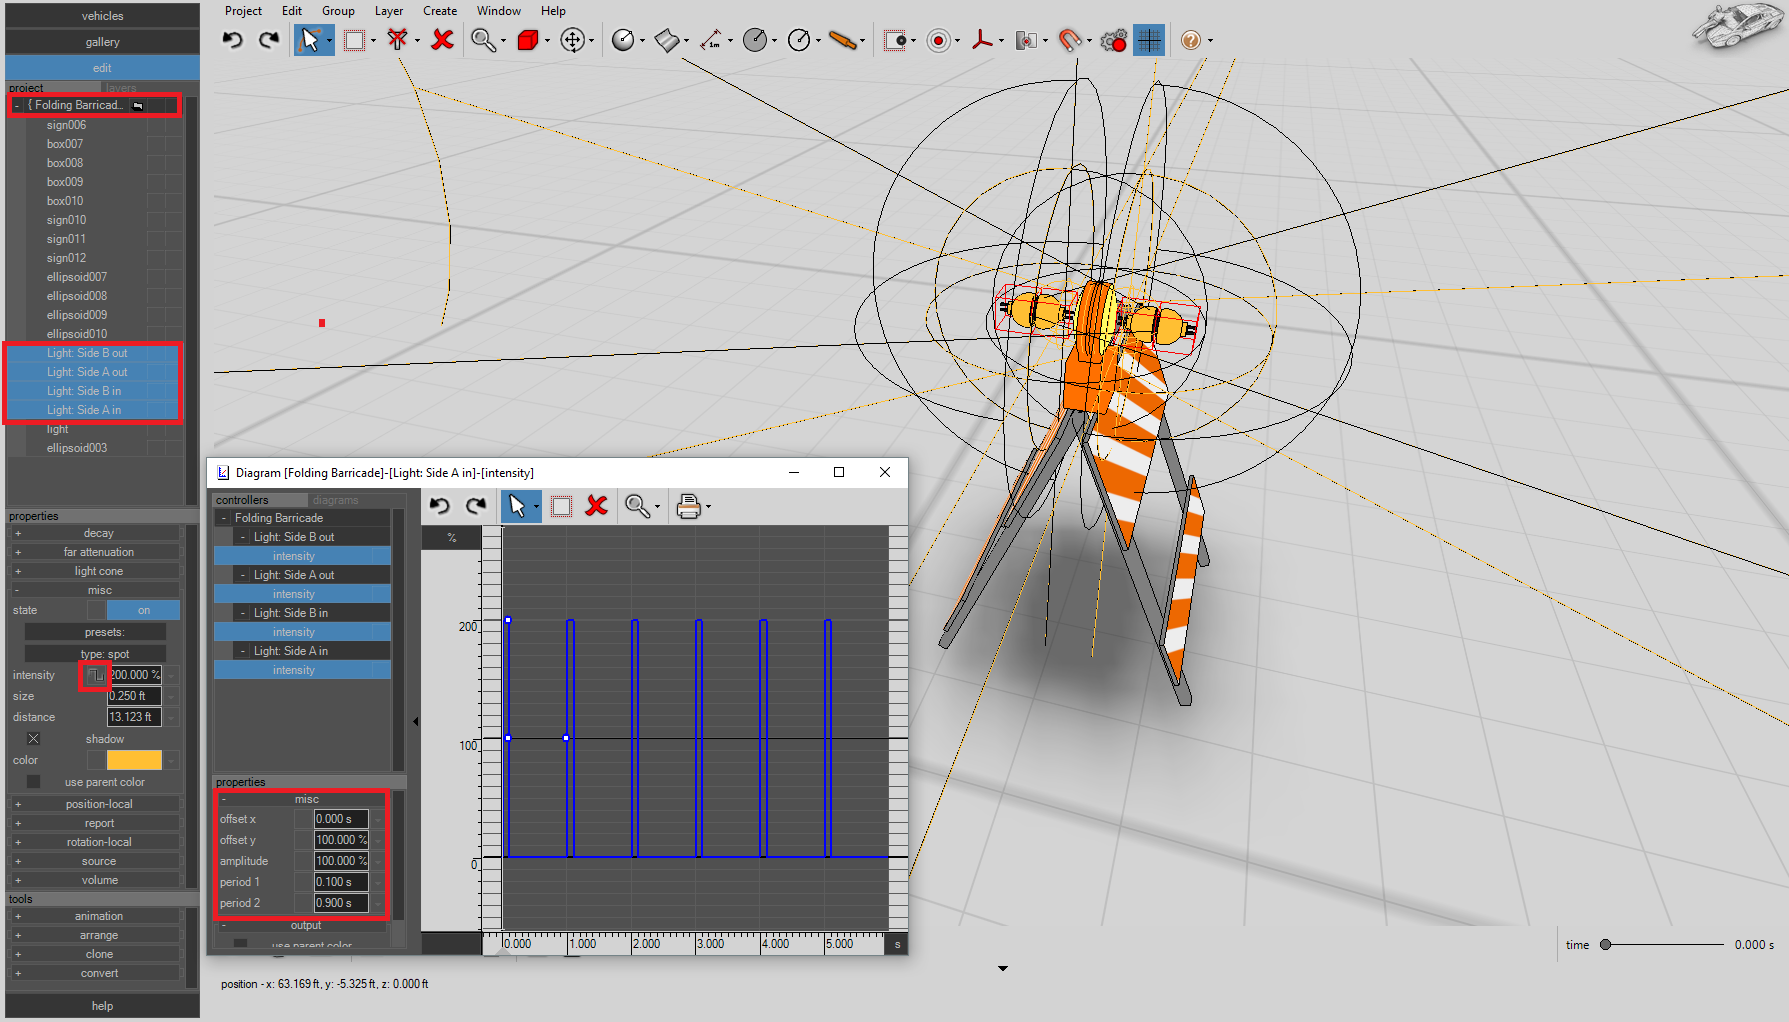Select the orange pencil draw tool

[843, 40]
